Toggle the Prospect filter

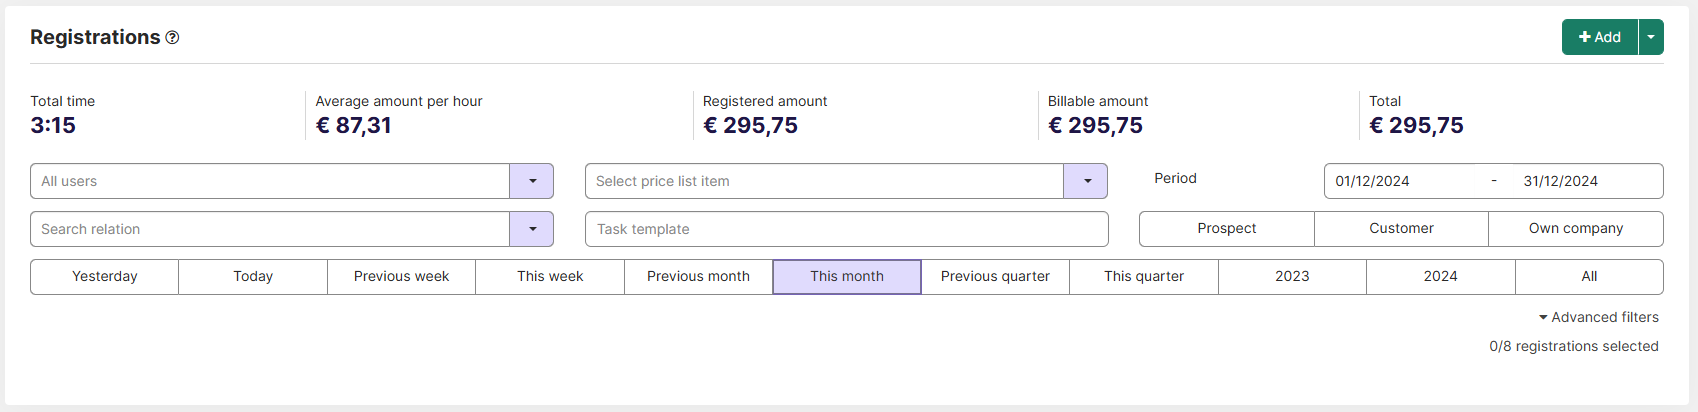coord(1227,228)
